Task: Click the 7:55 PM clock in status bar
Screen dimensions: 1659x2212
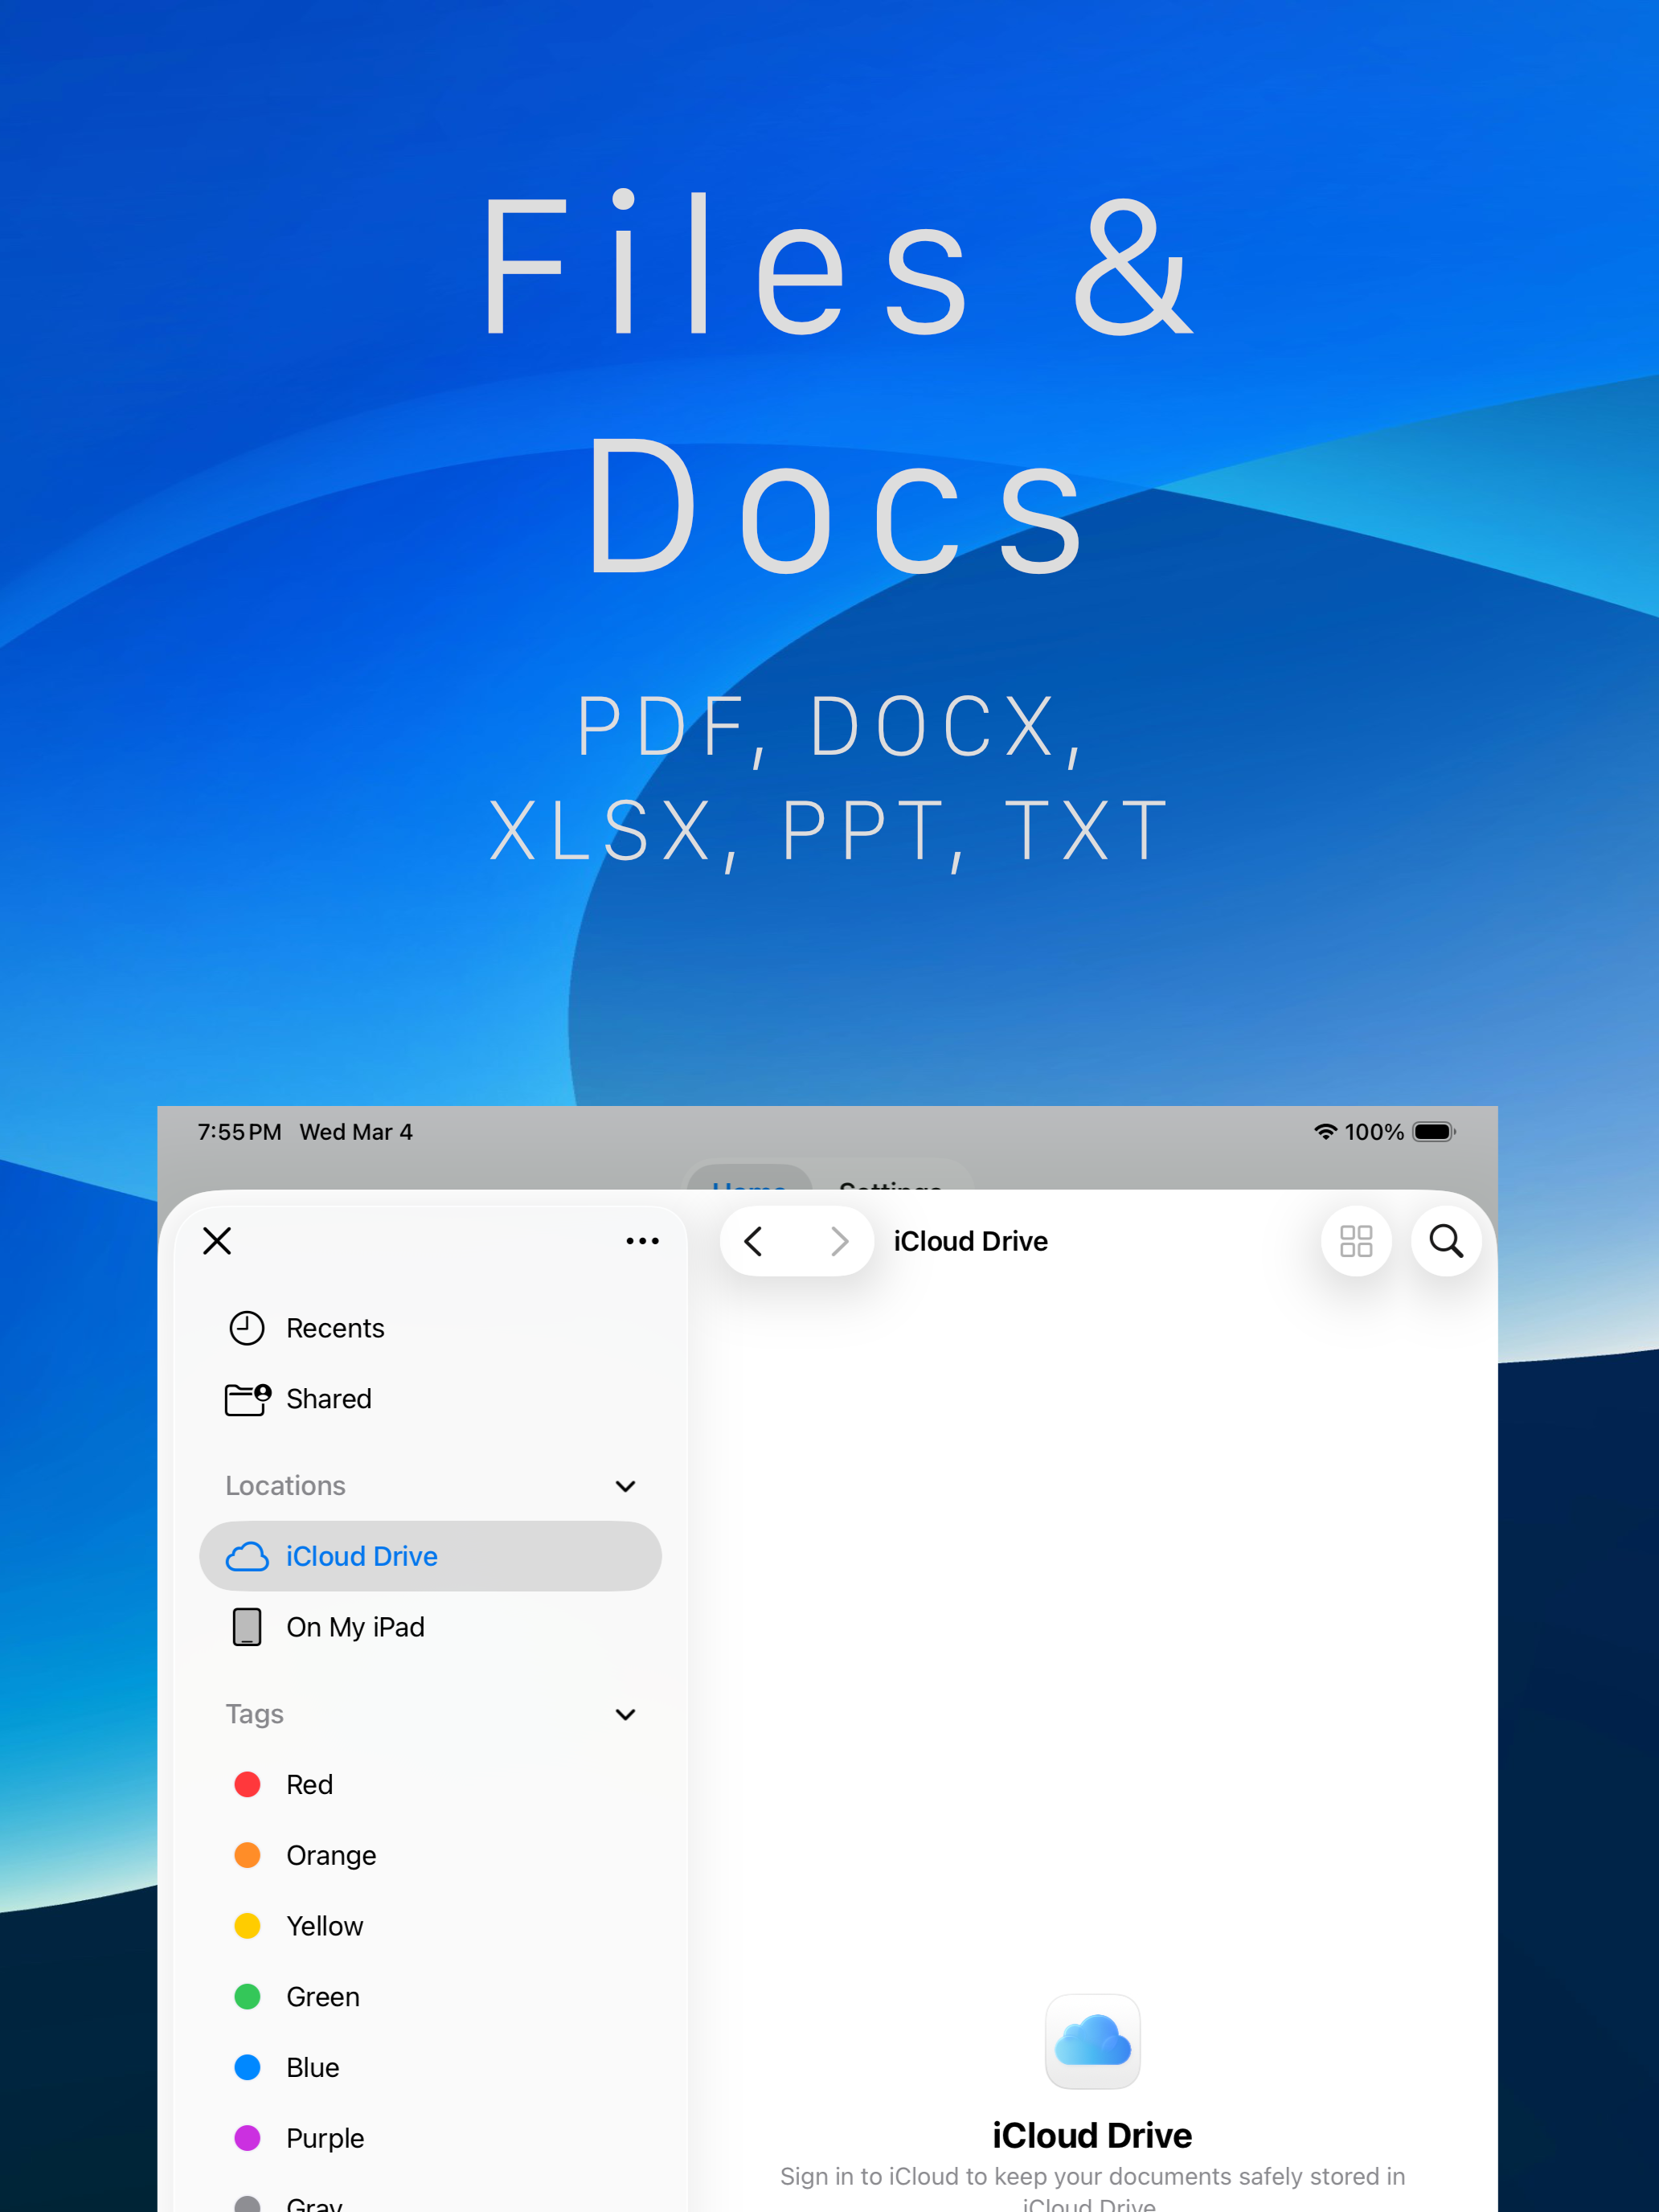Action: (240, 1132)
